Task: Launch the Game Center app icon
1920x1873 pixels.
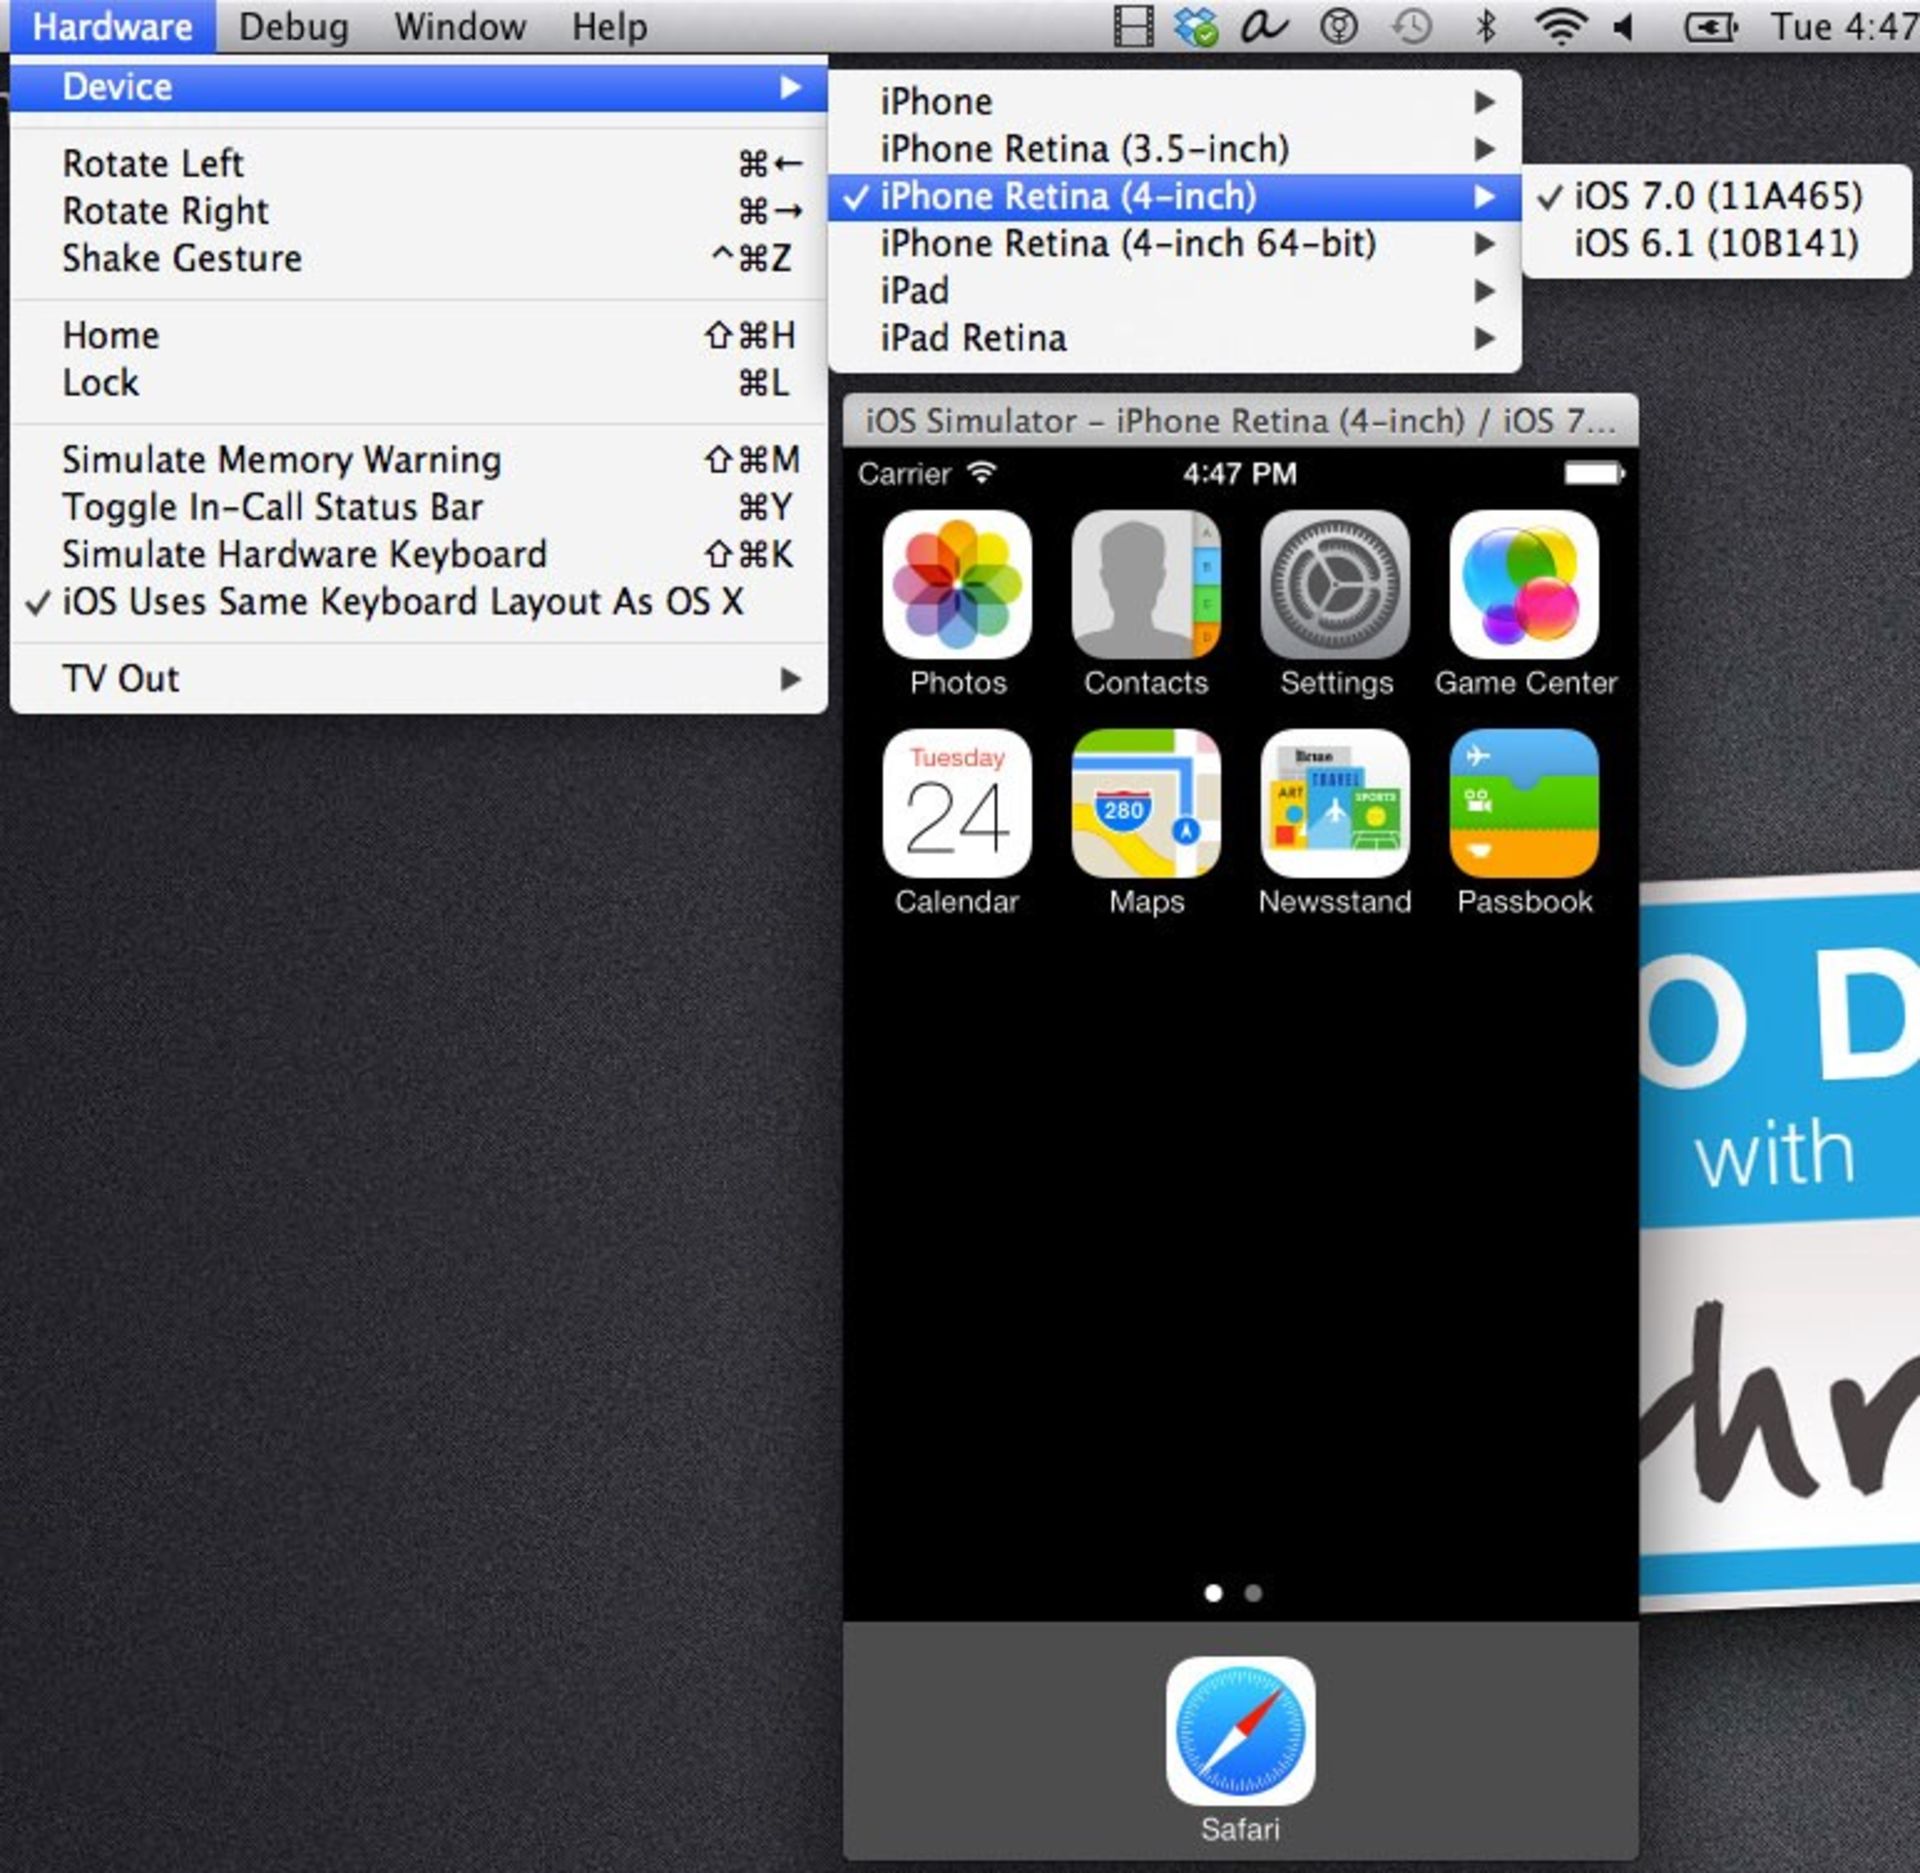Action: click(x=1524, y=584)
